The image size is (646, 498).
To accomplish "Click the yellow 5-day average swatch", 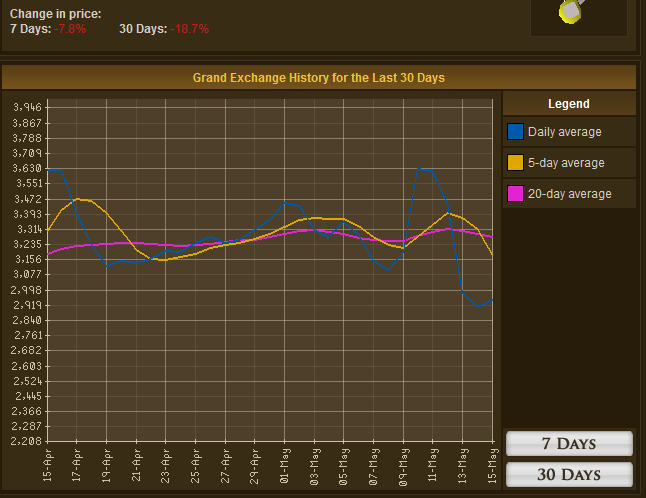I will [x=515, y=163].
